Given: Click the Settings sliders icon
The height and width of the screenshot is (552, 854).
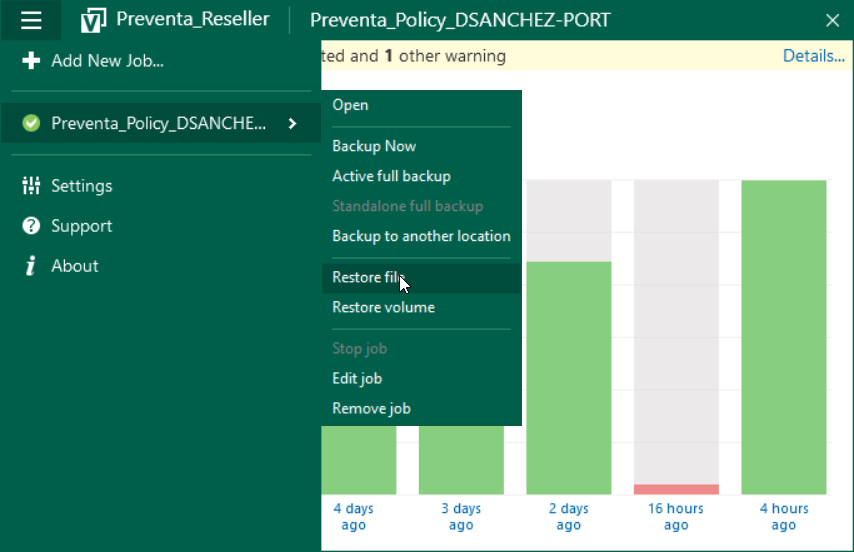Looking at the screenshot, I should [x=31, y=186].
